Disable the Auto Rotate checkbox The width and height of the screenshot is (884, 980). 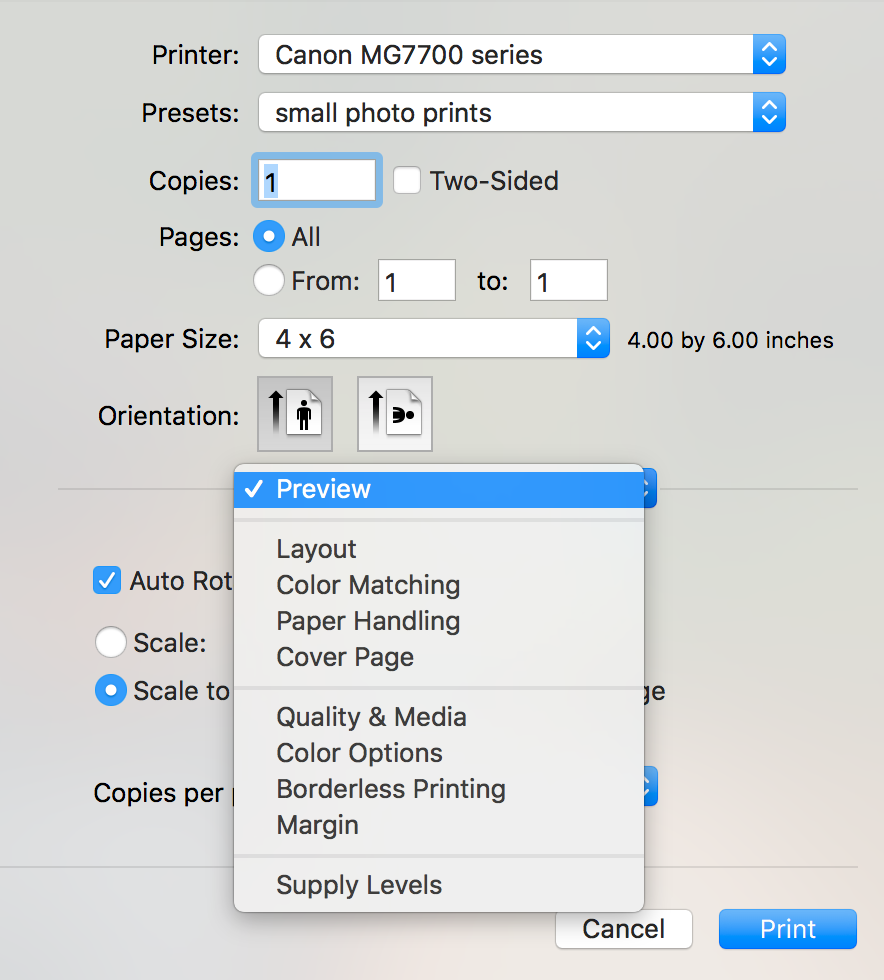(107, 580)
